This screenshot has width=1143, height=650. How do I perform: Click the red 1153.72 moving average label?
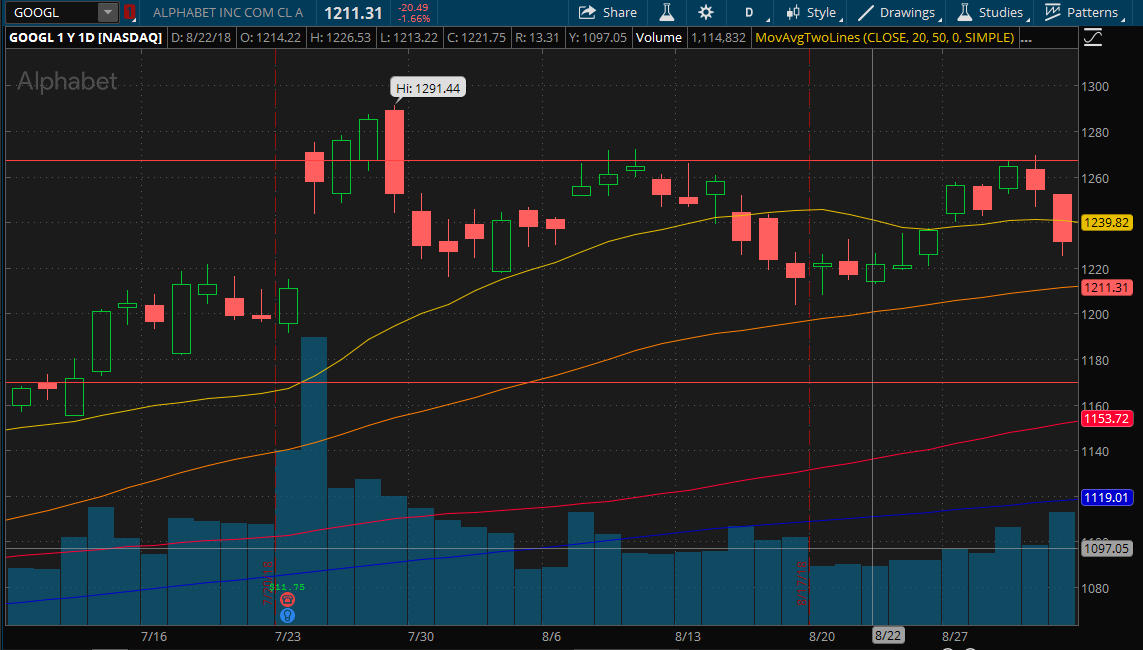[1107, 419]
